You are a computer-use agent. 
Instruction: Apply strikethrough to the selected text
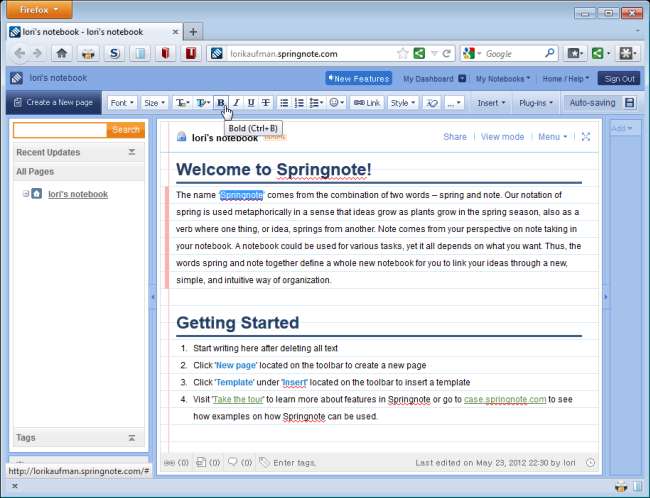(x=265, y=102)
